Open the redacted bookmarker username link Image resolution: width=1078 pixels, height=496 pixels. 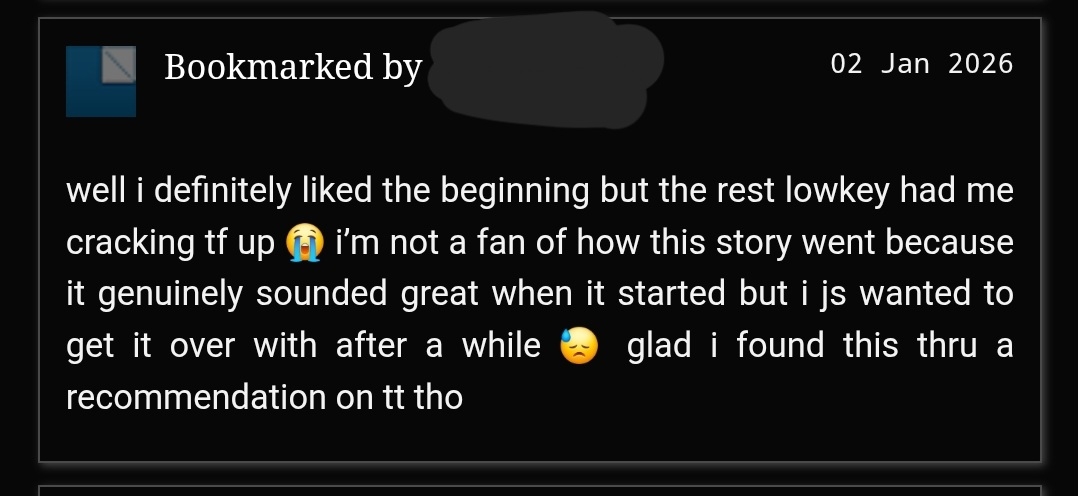click(x=545, y=69)
